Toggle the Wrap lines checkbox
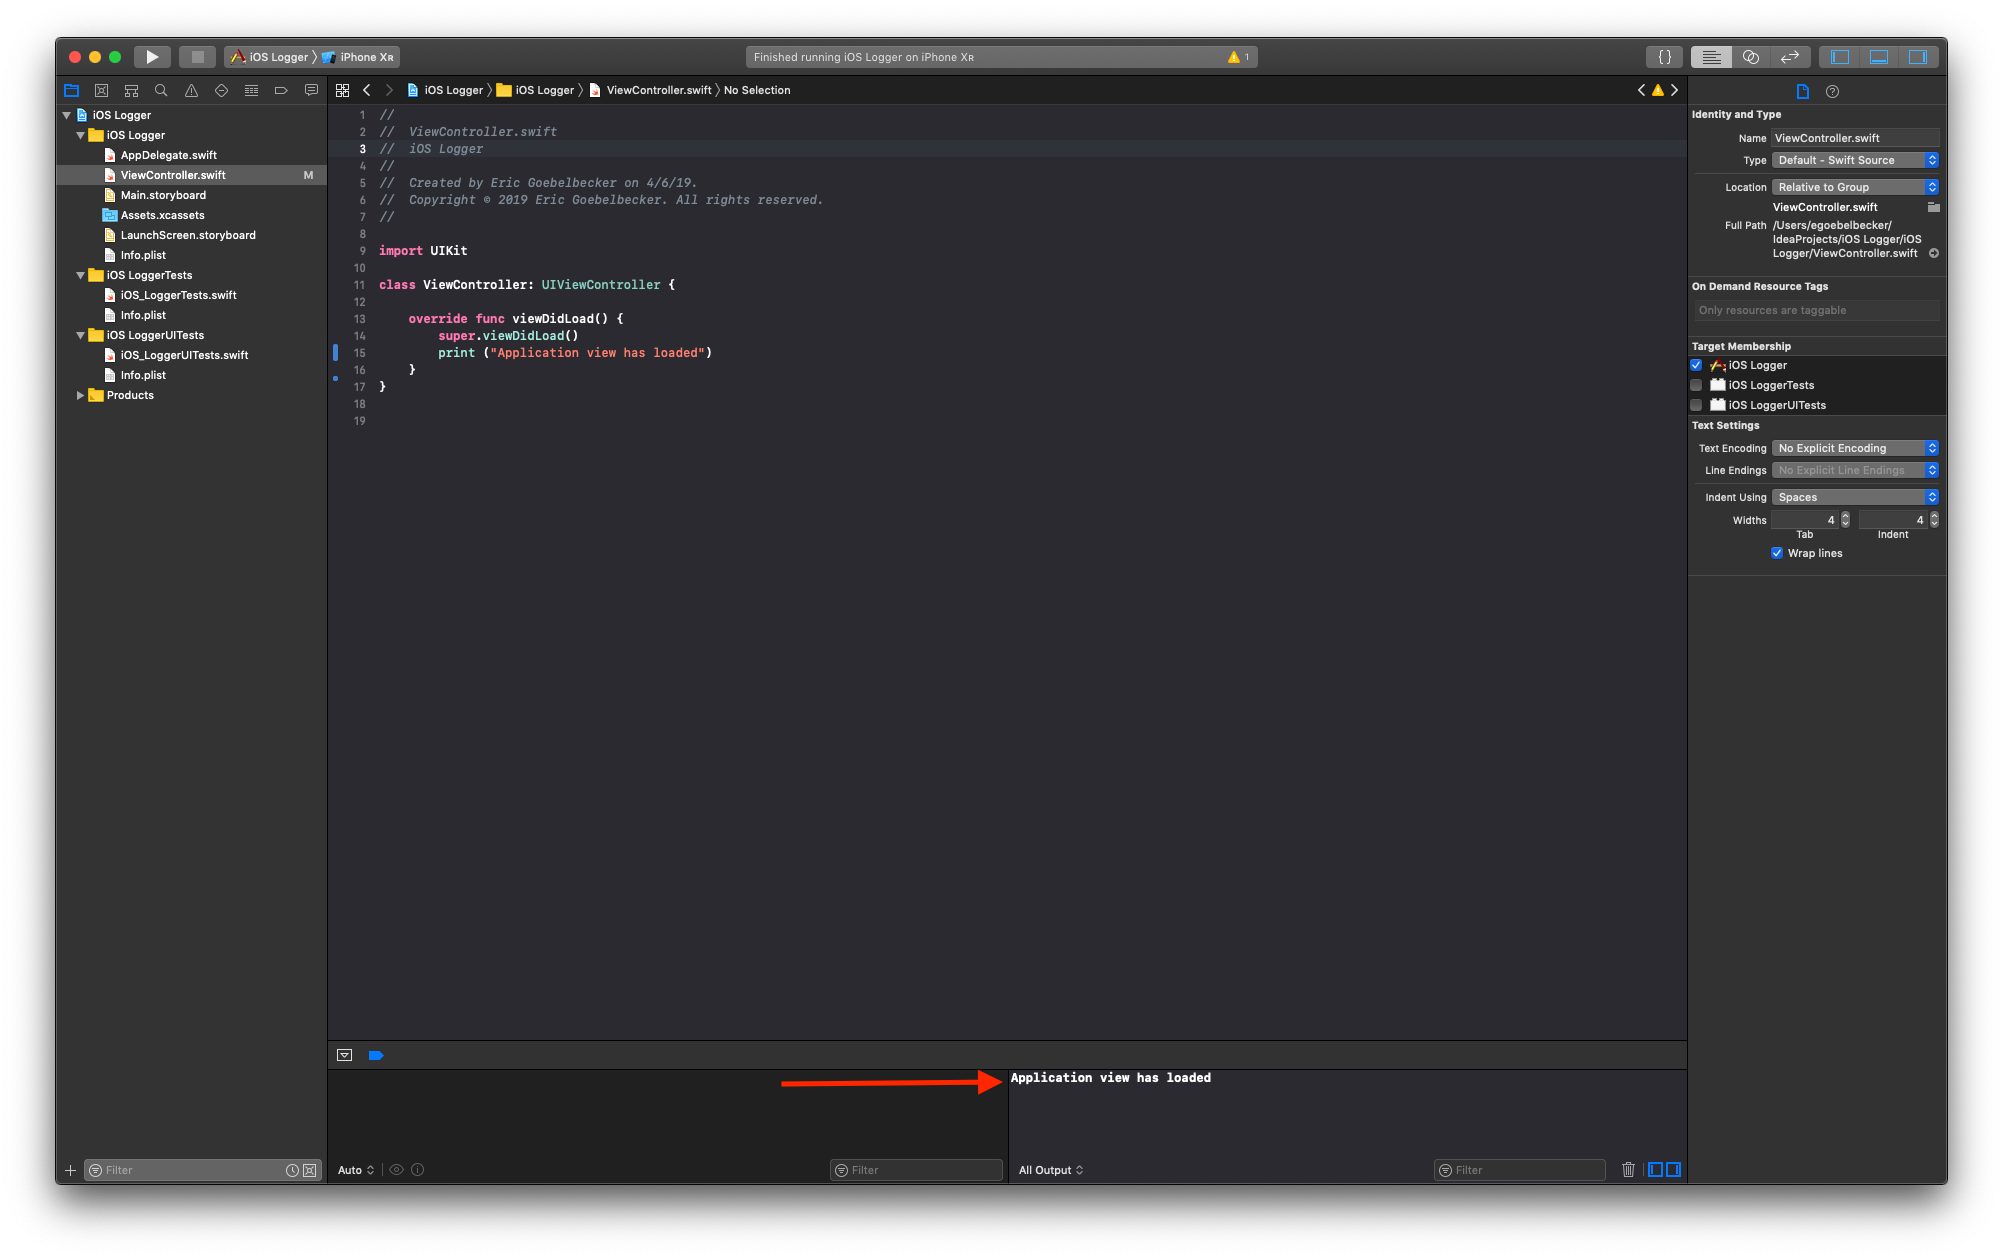This screenshot has width=2003, height=1258. click(1777, 553)
